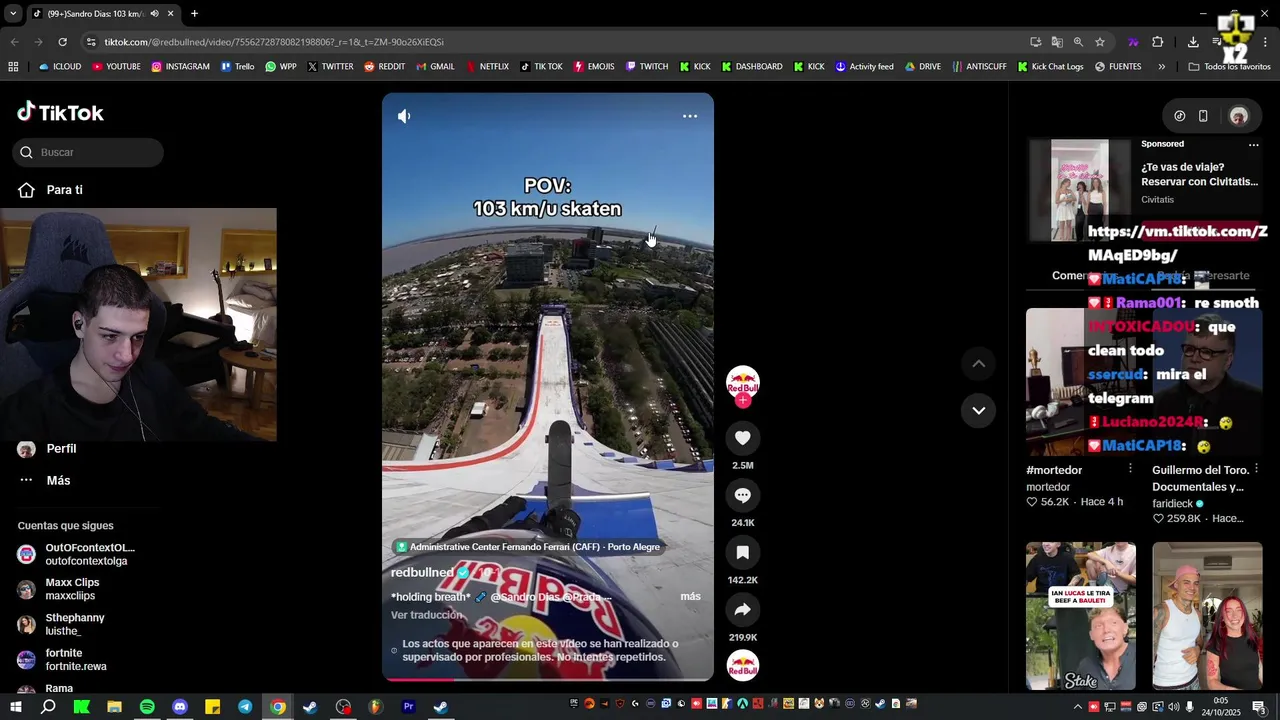The width and height of the screenshot is (1280, 720).
Task: Open the INSTAGRAM bookmark
Action: point(180,67)
